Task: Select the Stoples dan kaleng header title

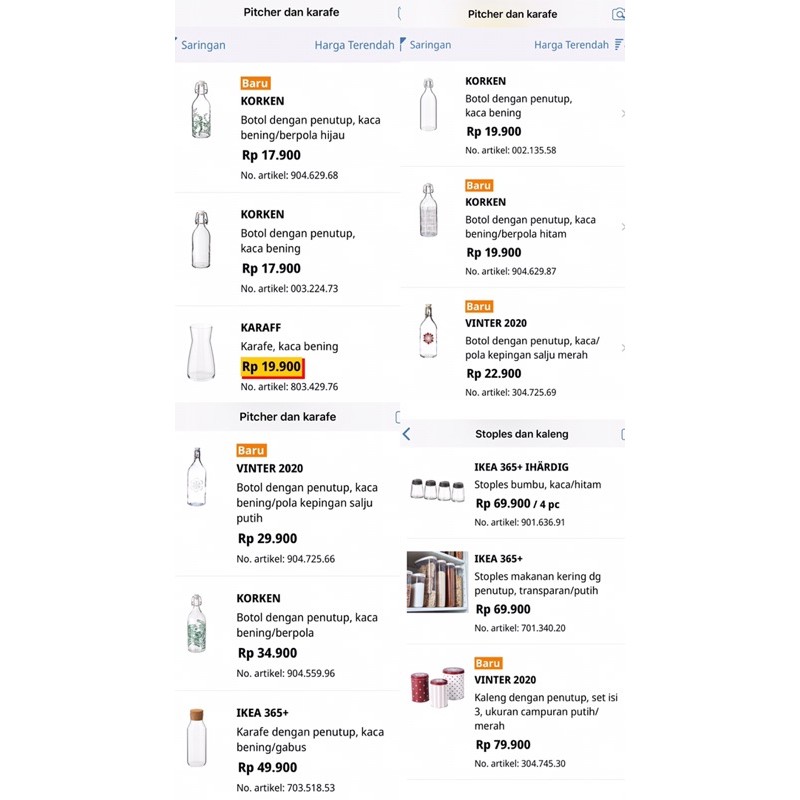Action: coord(522,434)
